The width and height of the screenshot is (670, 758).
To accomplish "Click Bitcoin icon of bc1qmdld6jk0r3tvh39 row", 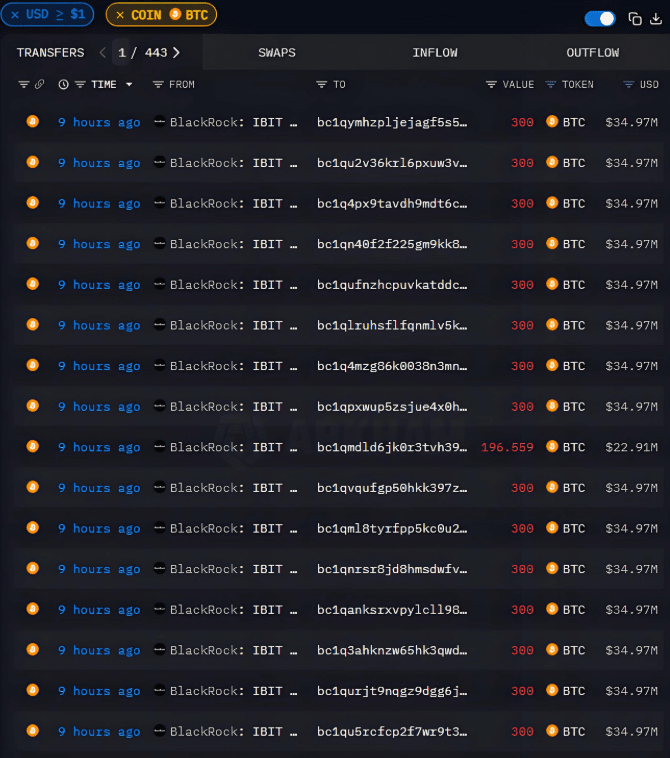I will 33,446.
